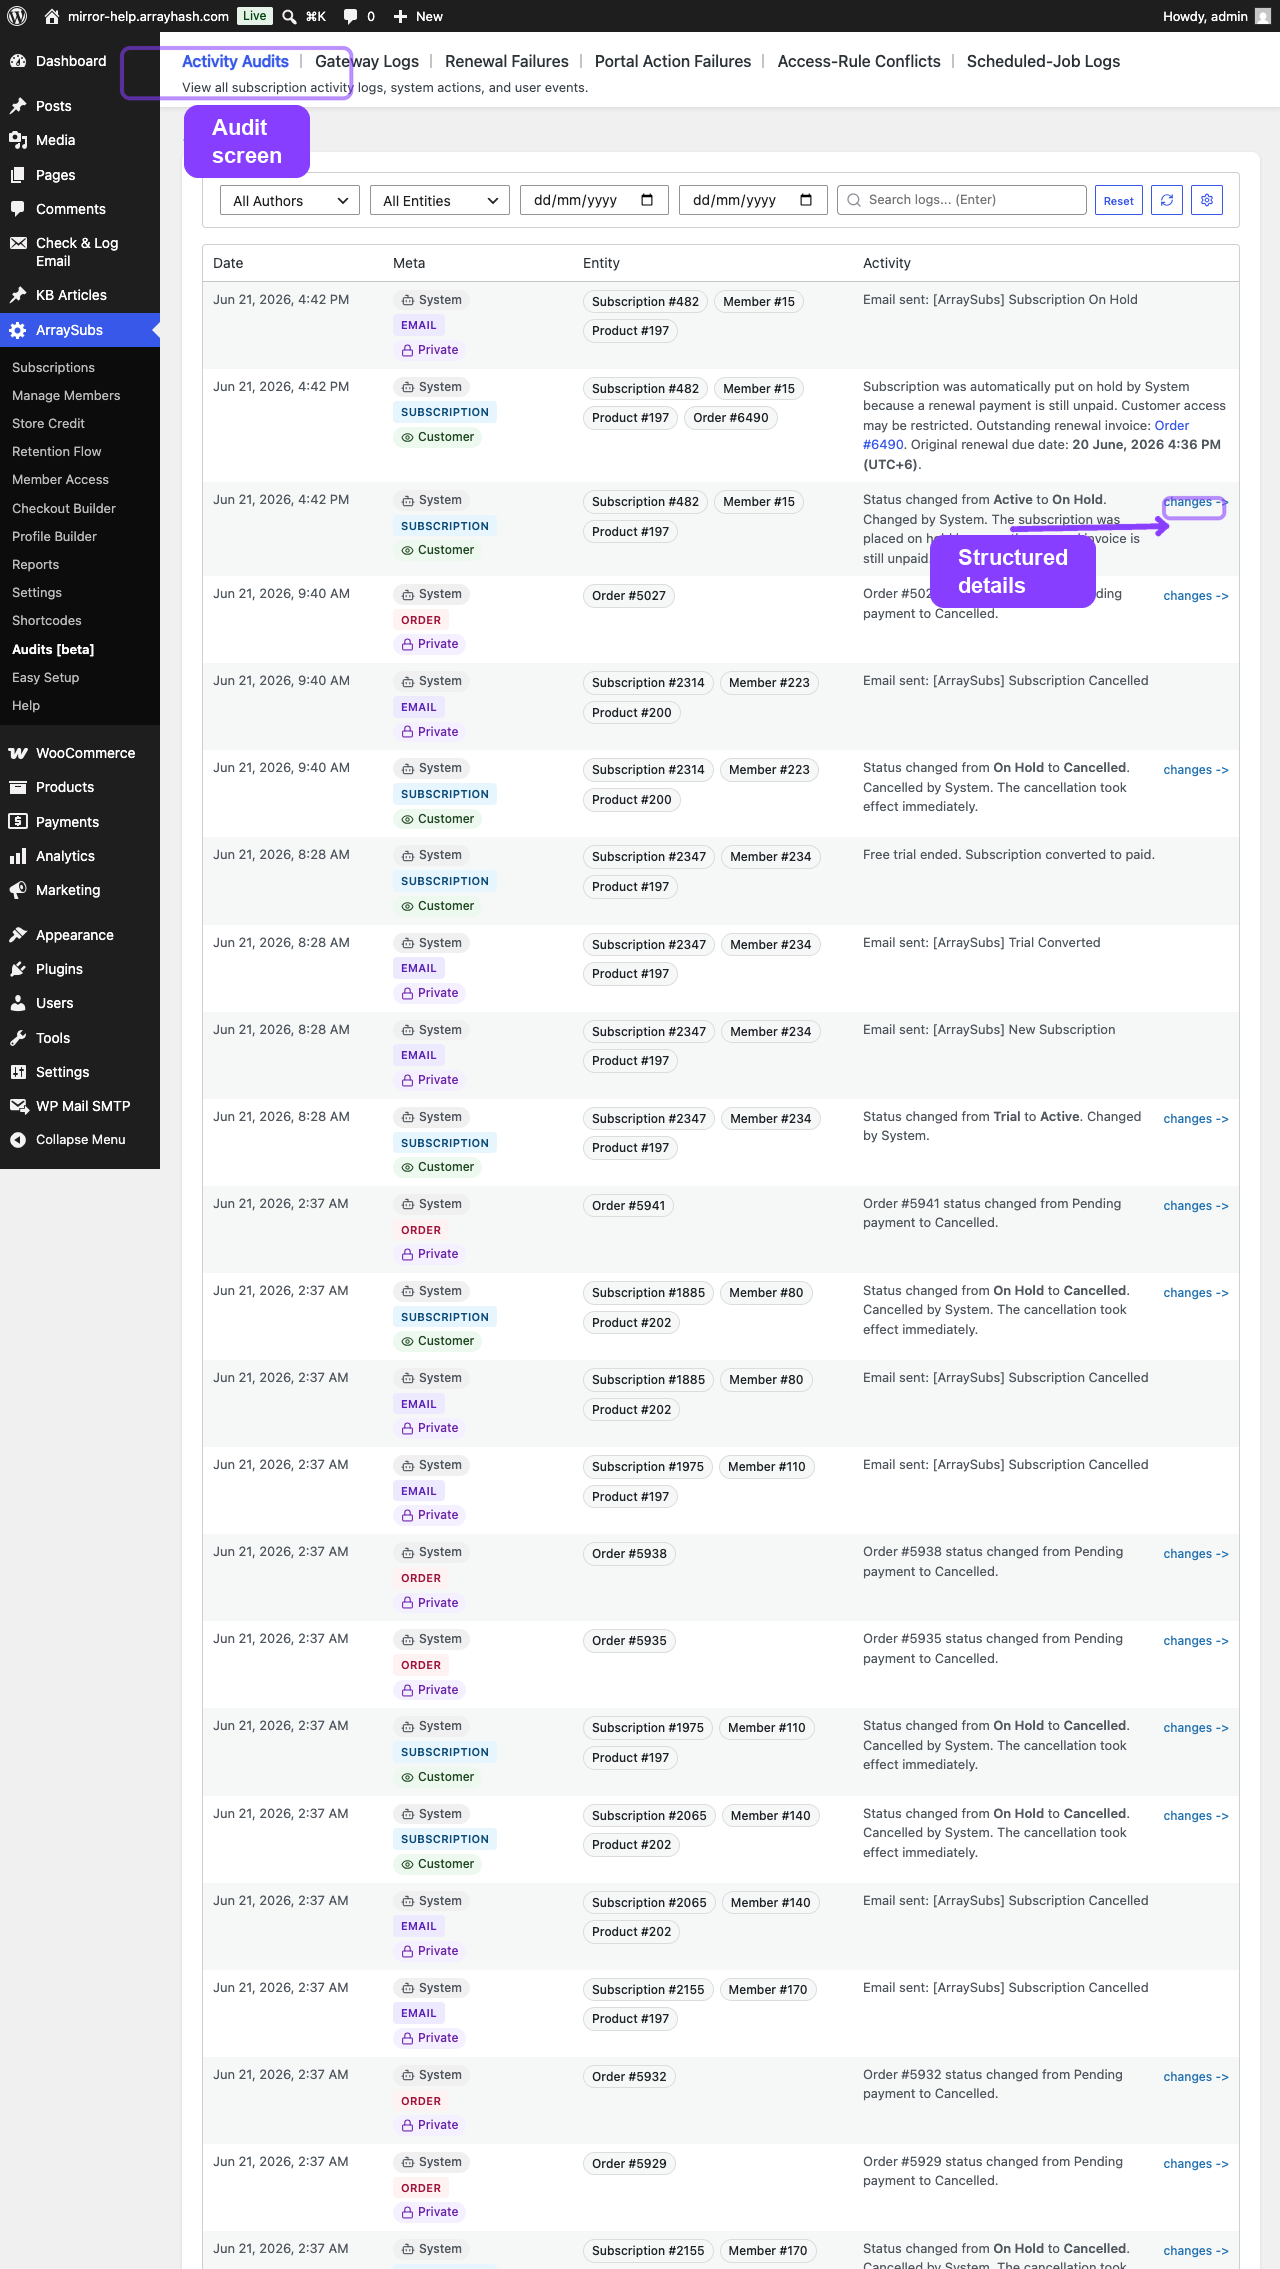Click changes link for Order #5941 row
Viewport: 1280px width, 2269px height.
pyautogui.click(x=1196, y=1206)
